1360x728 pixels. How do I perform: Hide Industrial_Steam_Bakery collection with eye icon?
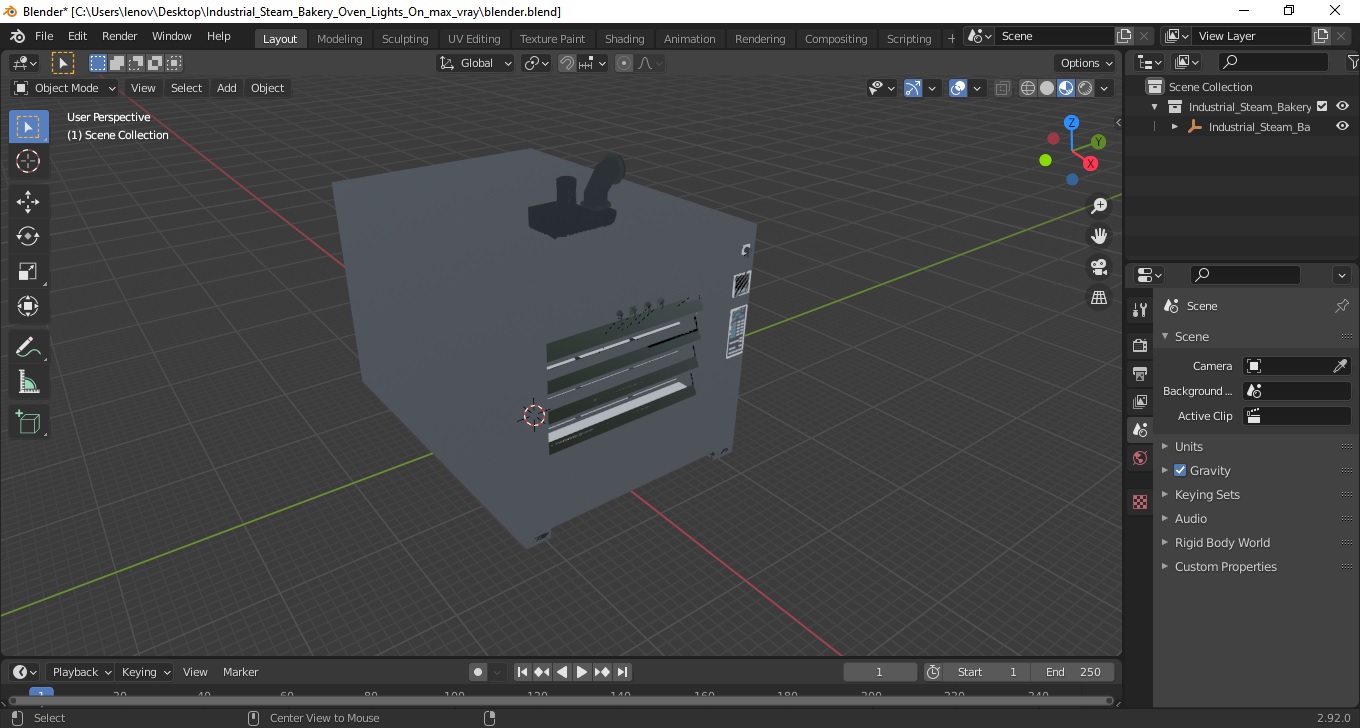tap(1342, 106)
